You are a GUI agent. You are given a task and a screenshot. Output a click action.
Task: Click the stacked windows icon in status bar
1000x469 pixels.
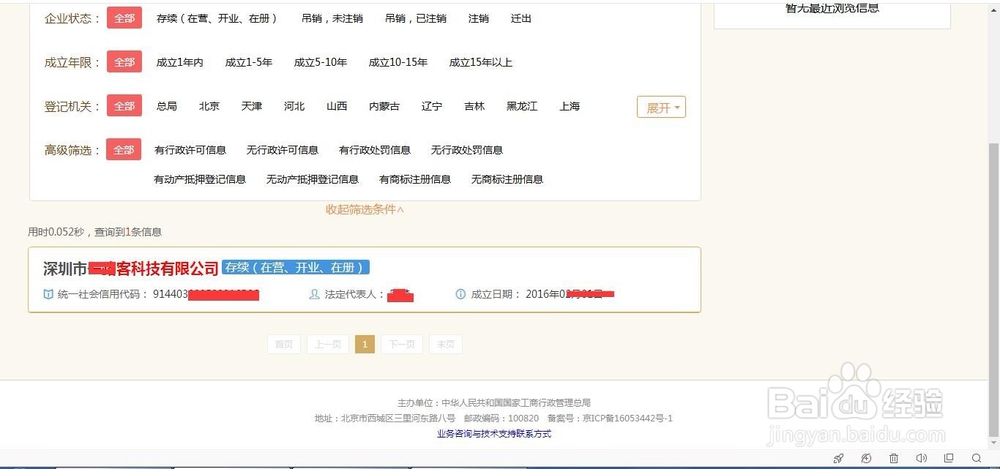pyautogui.click(x=948, y=458)
